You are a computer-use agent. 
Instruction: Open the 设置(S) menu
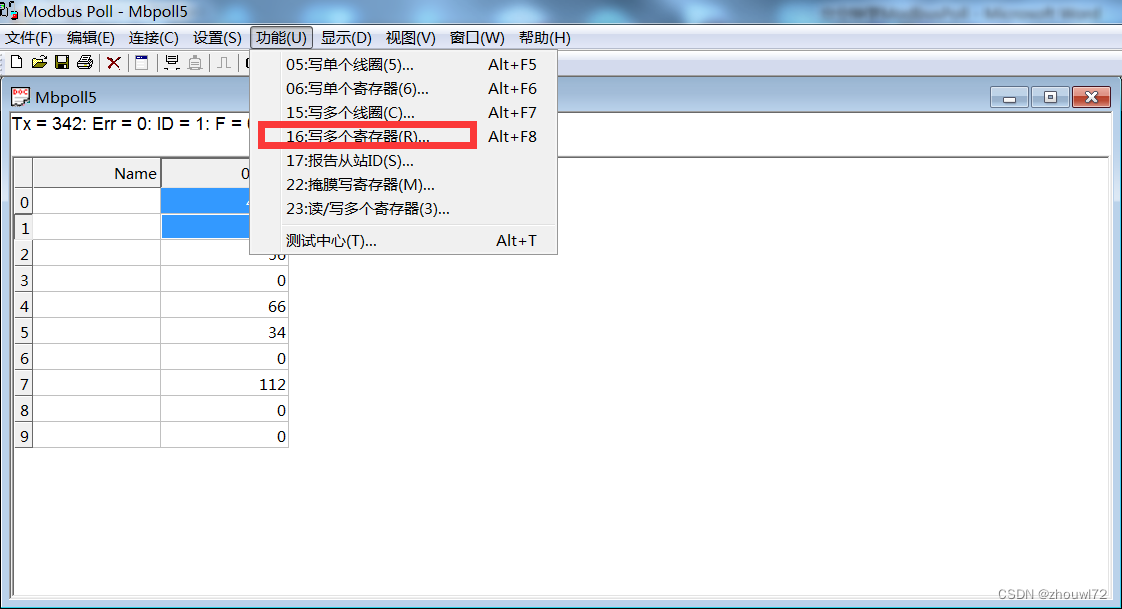(x=217, y=38)
